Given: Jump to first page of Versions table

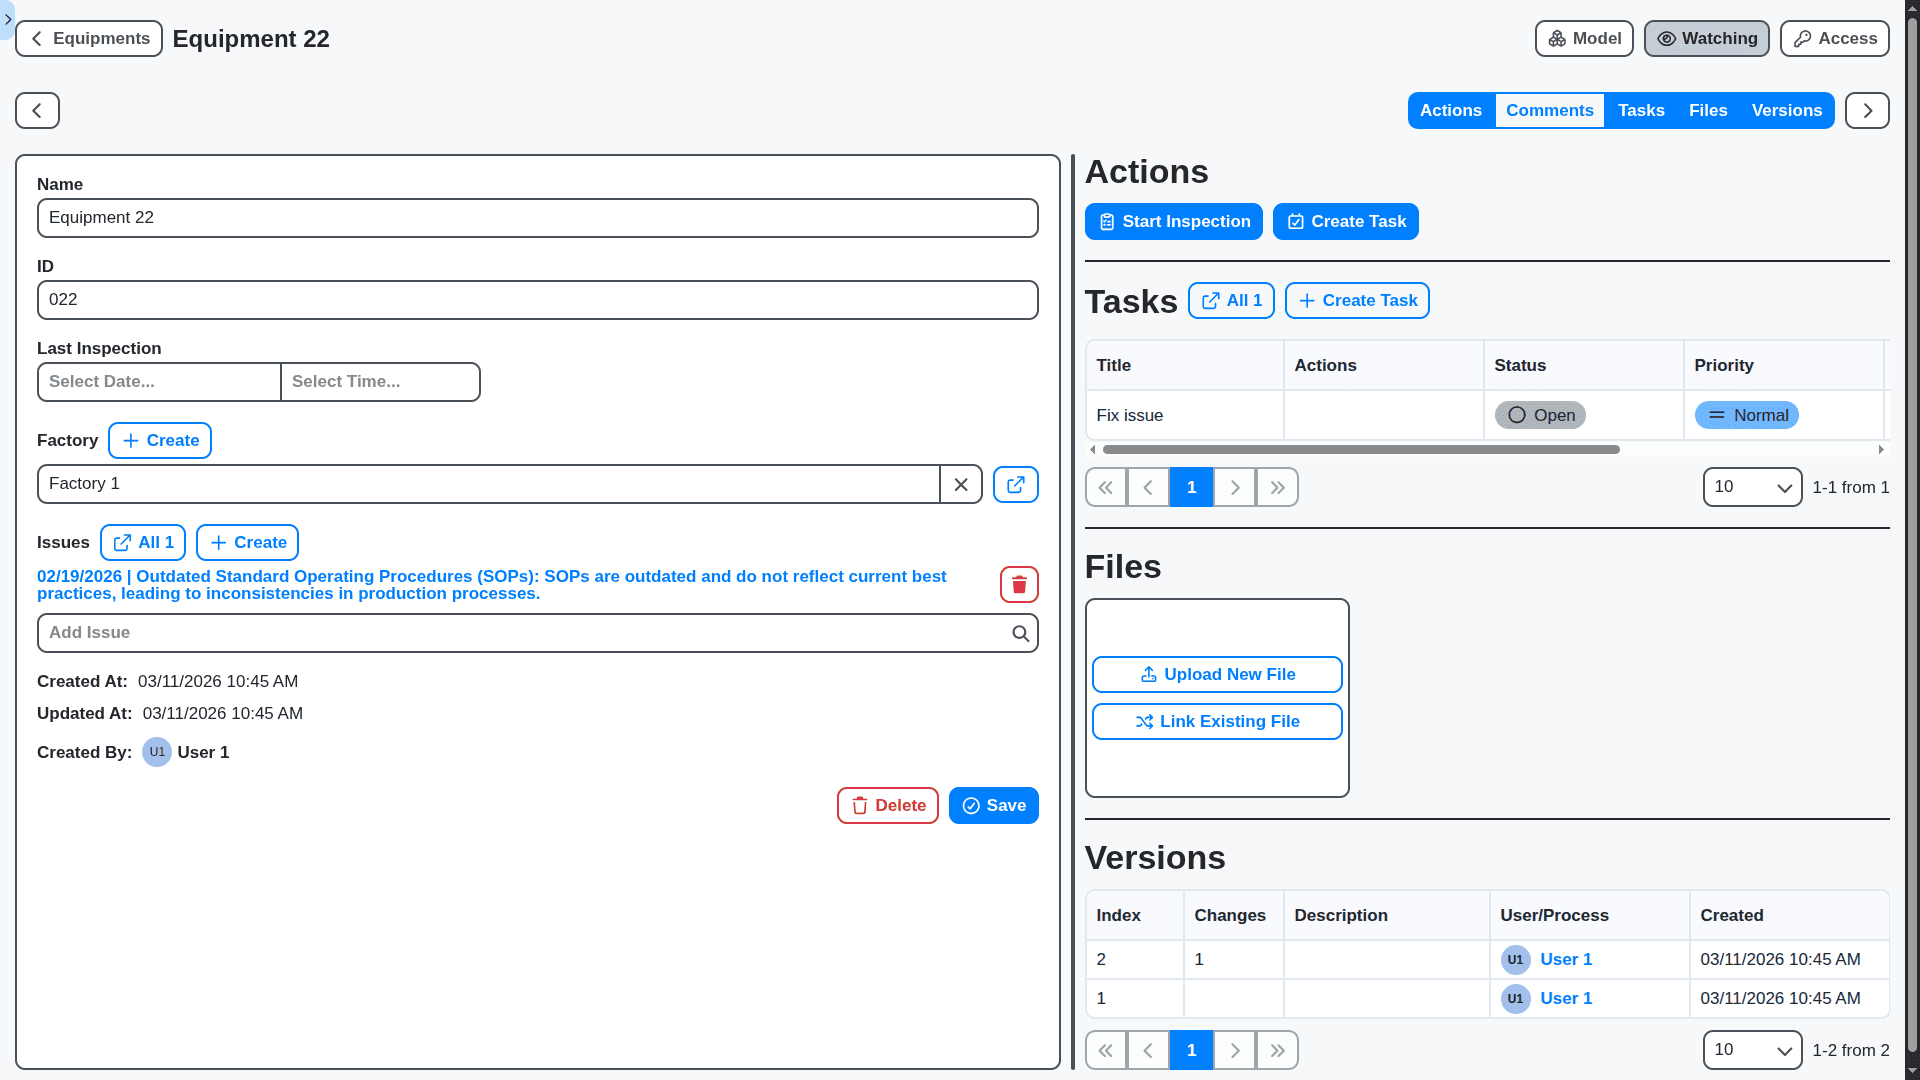Looking at the screenshot, I should pyautogui.click(x=1106, y=1051).
